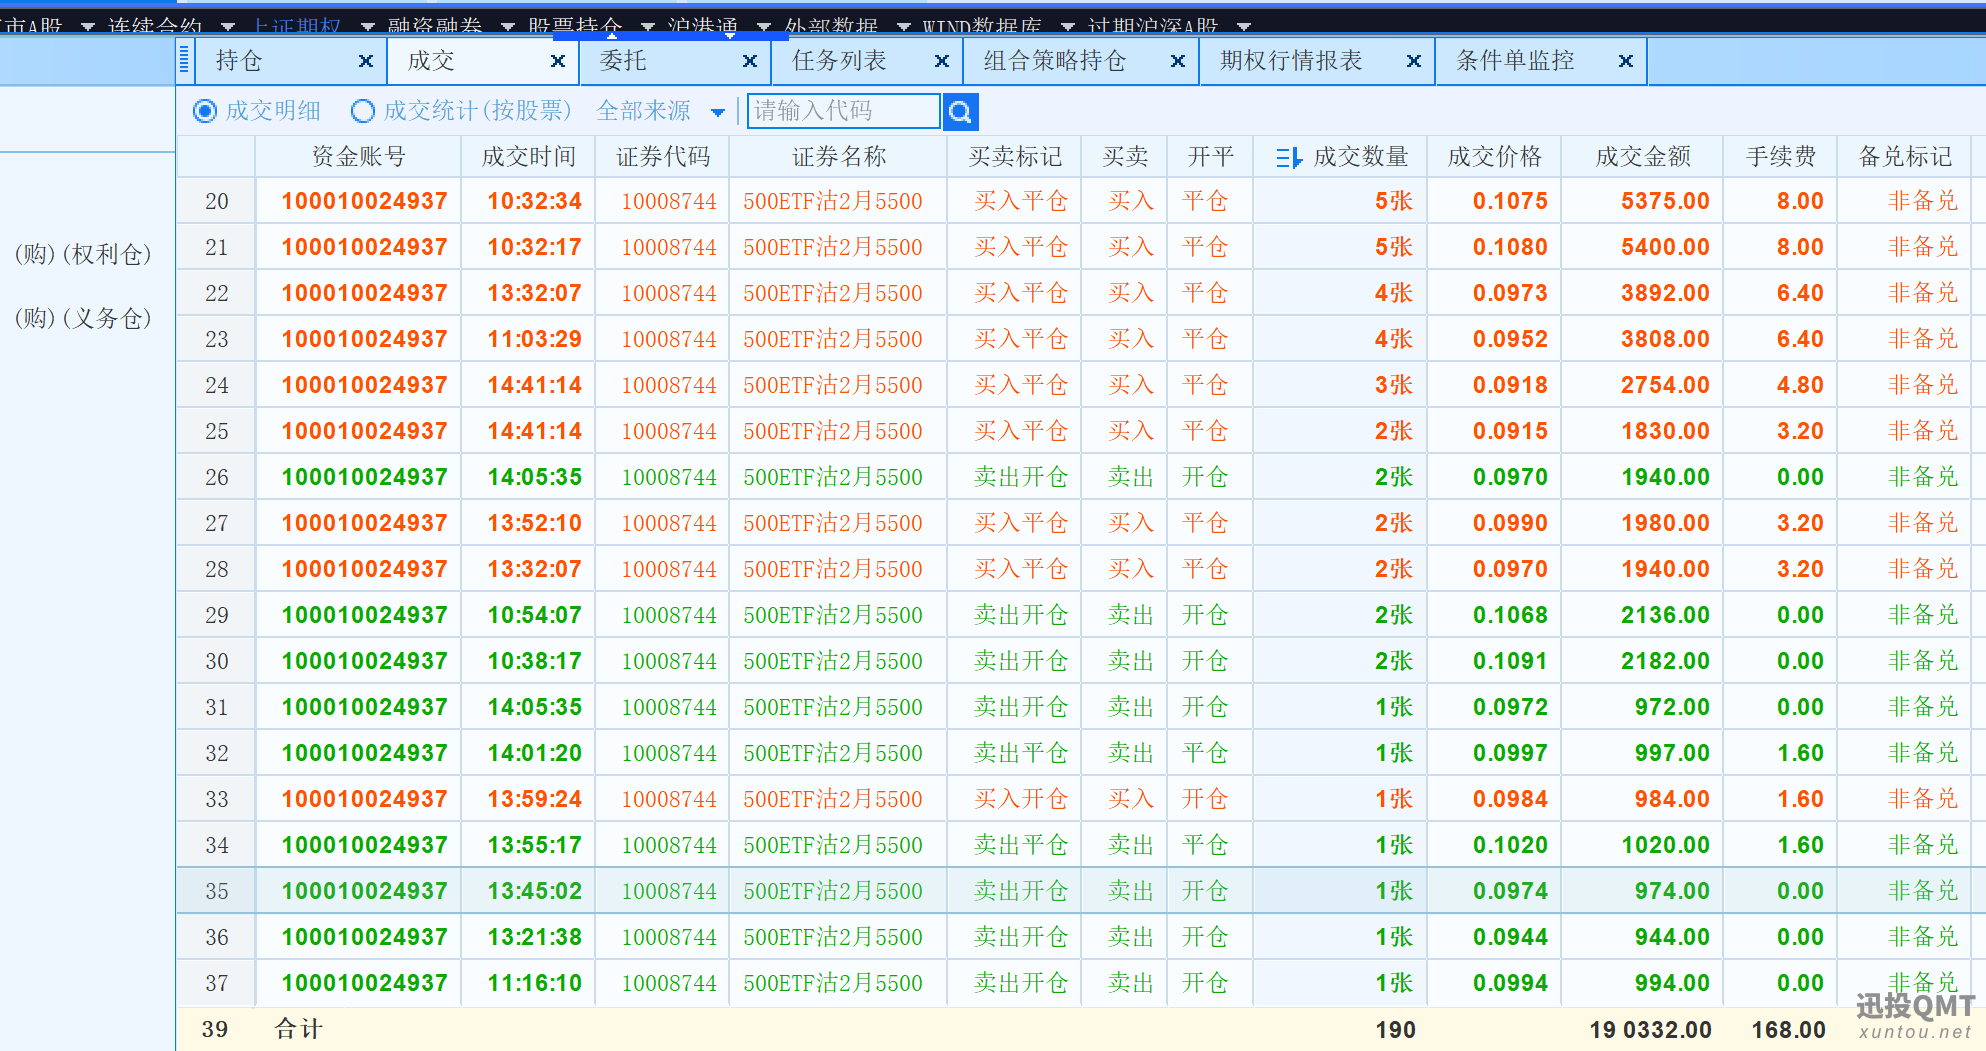Click the 3892.00 amount in row 22

[x=1665, y=293]
